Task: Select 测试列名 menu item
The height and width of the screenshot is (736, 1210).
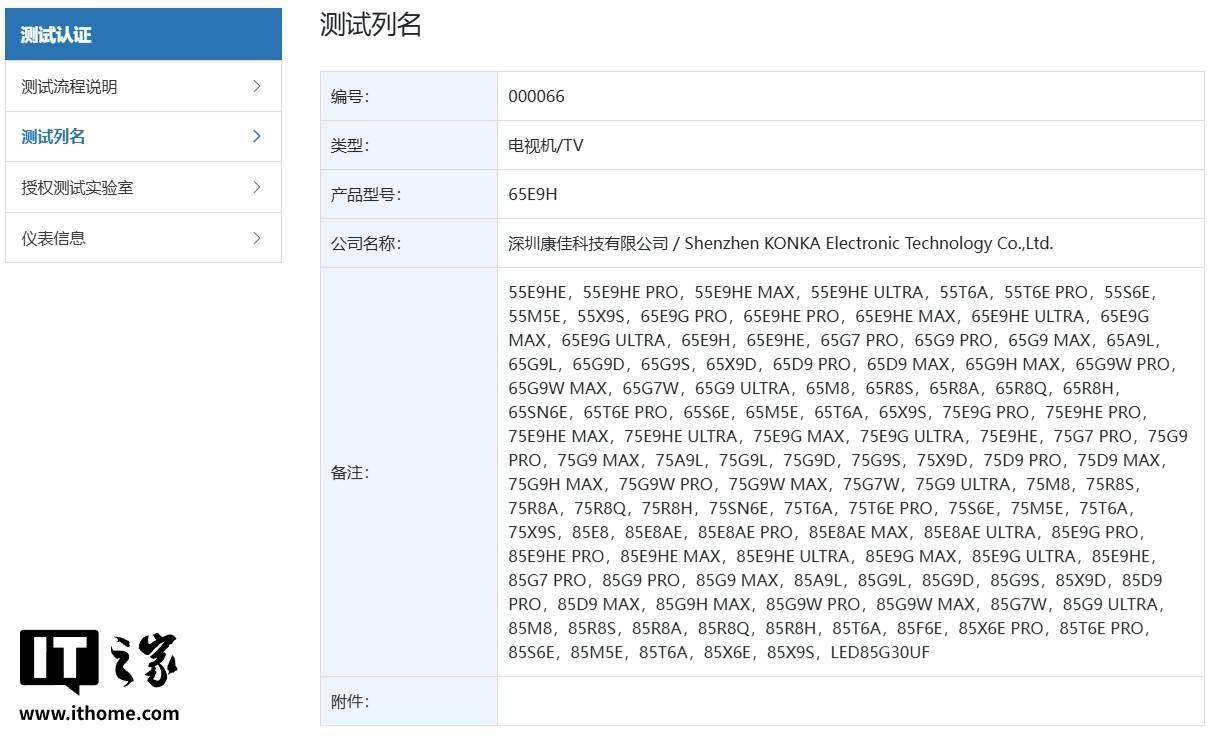Action: 143,136
